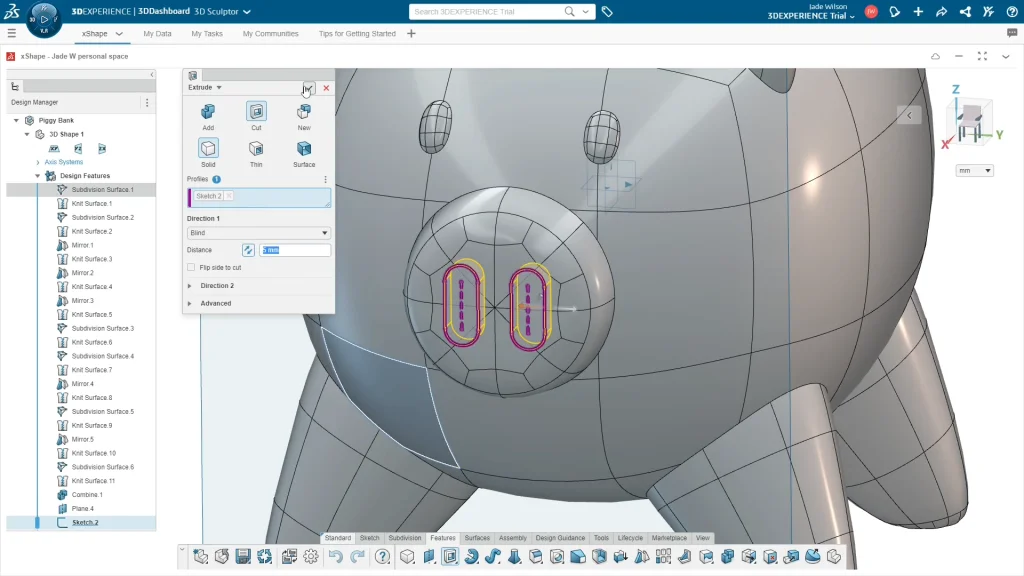This screenshot has width=1024, height=576.
Task: Select the New body extrude icon
Action: point(304,112)
